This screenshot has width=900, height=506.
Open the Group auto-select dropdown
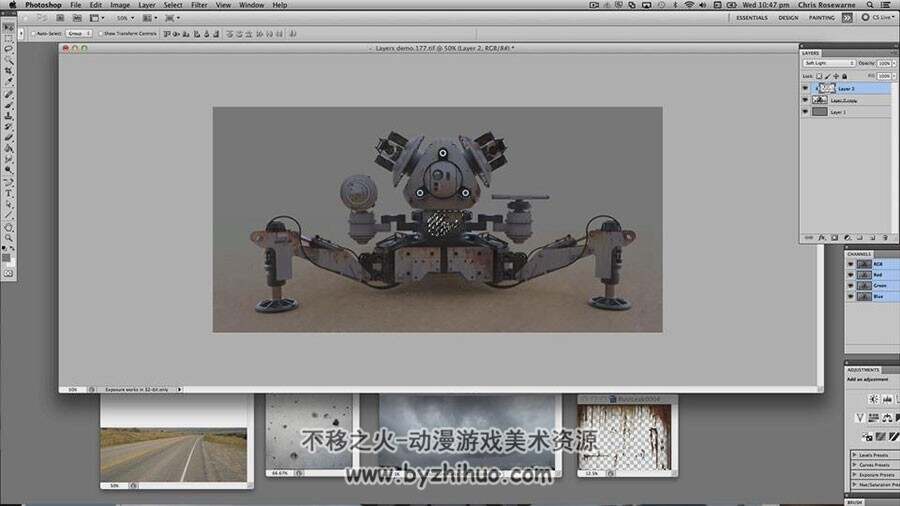(79, 34)
